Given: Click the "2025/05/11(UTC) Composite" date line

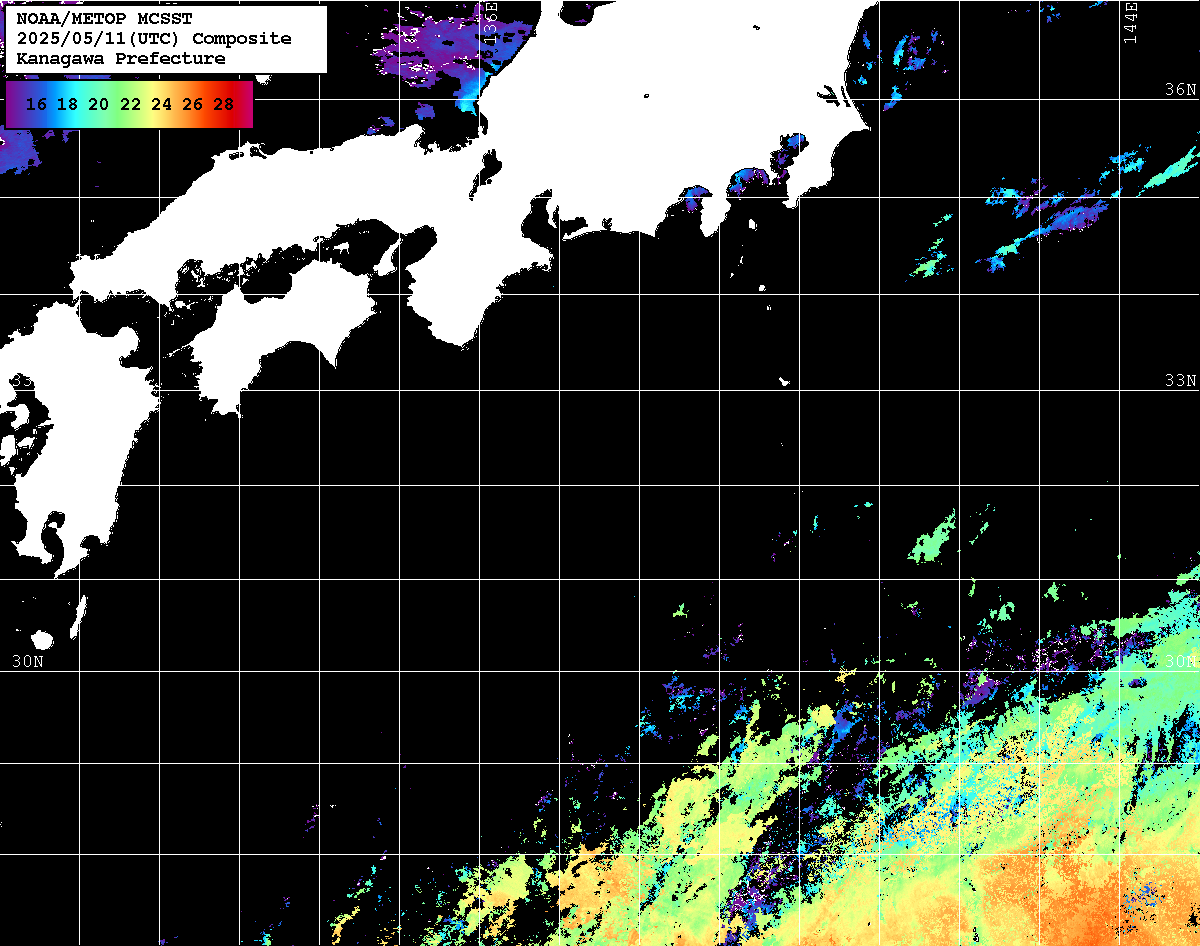Looking at the screenshot, I should coord(154,39).
